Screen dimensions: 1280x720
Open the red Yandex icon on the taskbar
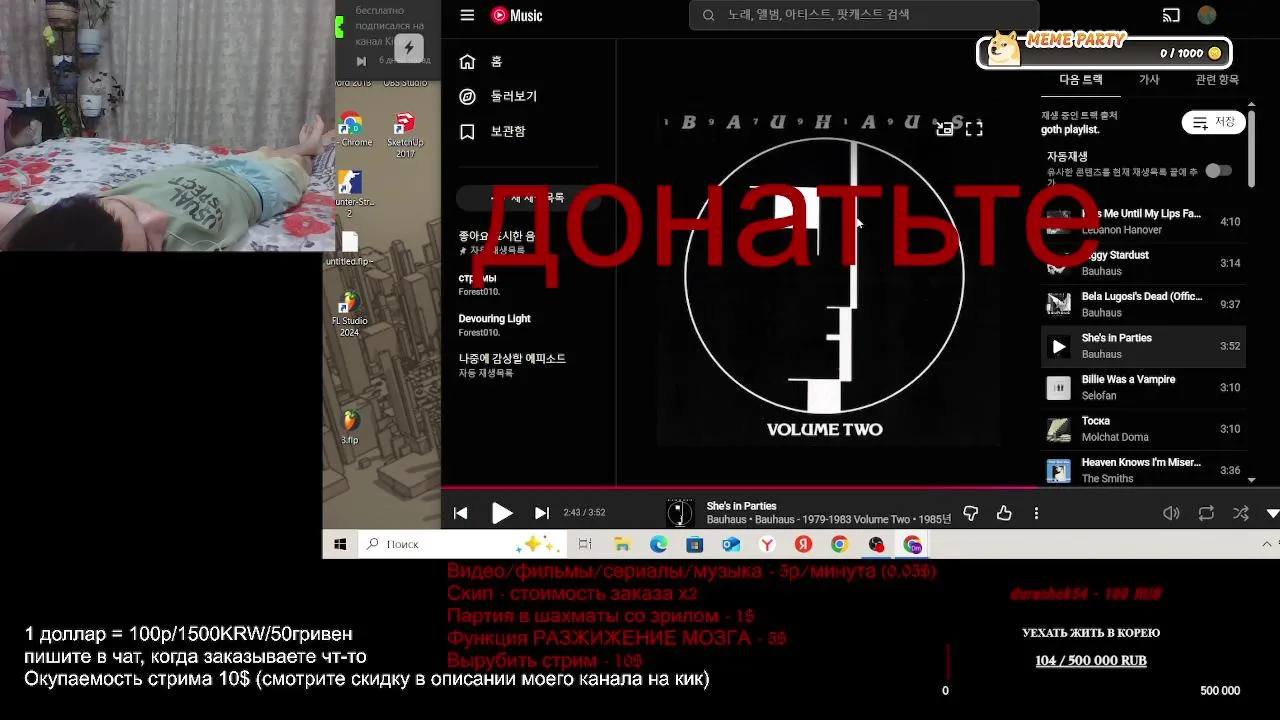click(803, 544)
